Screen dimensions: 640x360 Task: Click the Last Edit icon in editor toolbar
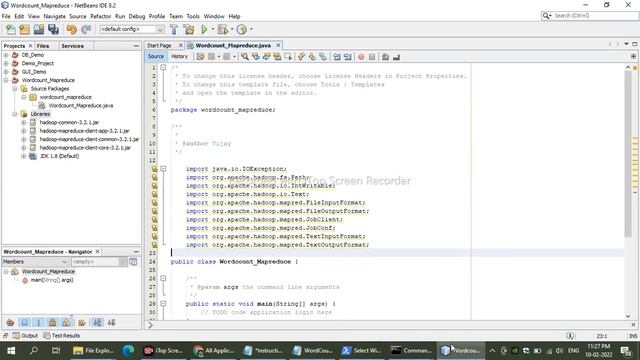tap(200, 57)
